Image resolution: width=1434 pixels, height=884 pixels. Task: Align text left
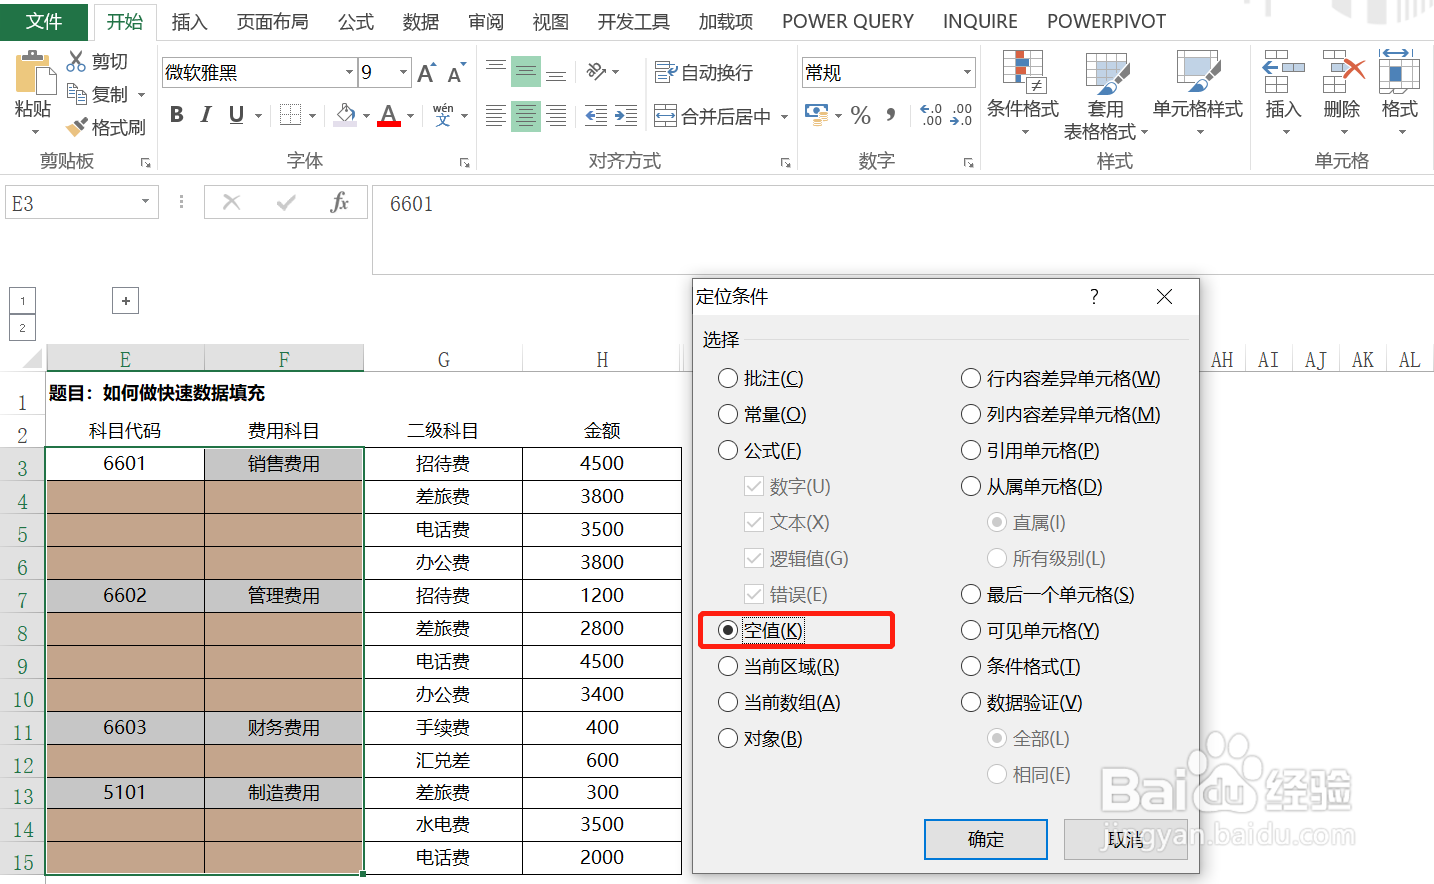tap(496, 116)
